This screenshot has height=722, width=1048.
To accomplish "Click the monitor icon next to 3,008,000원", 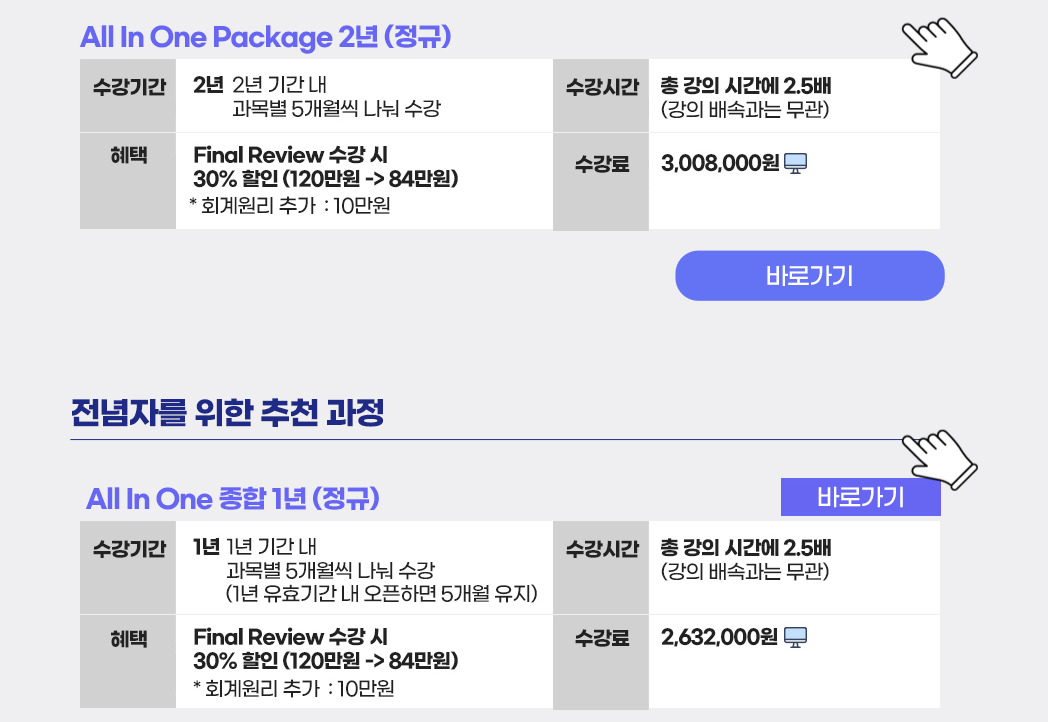I will pos(795,163).
